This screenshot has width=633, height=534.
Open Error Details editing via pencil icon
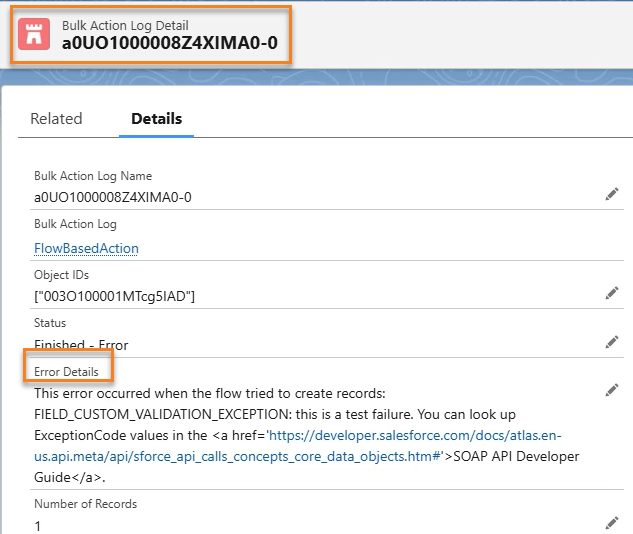612,391
